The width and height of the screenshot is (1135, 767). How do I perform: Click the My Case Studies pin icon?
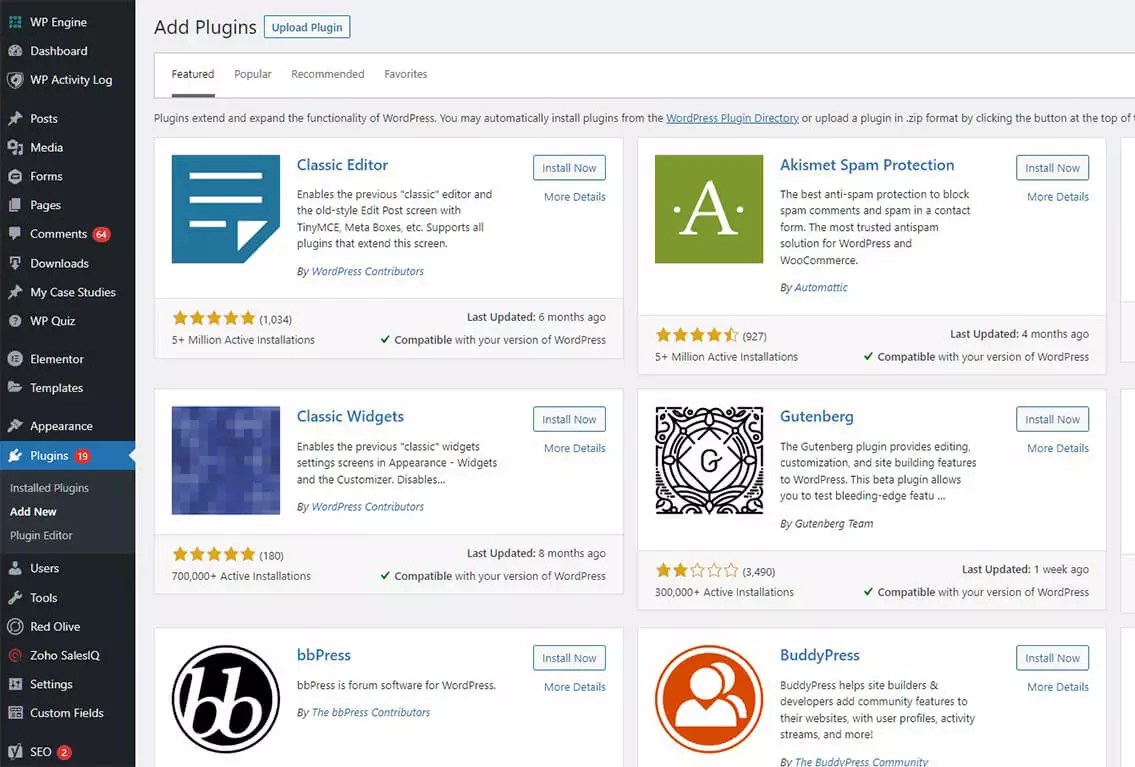(15, 292)
